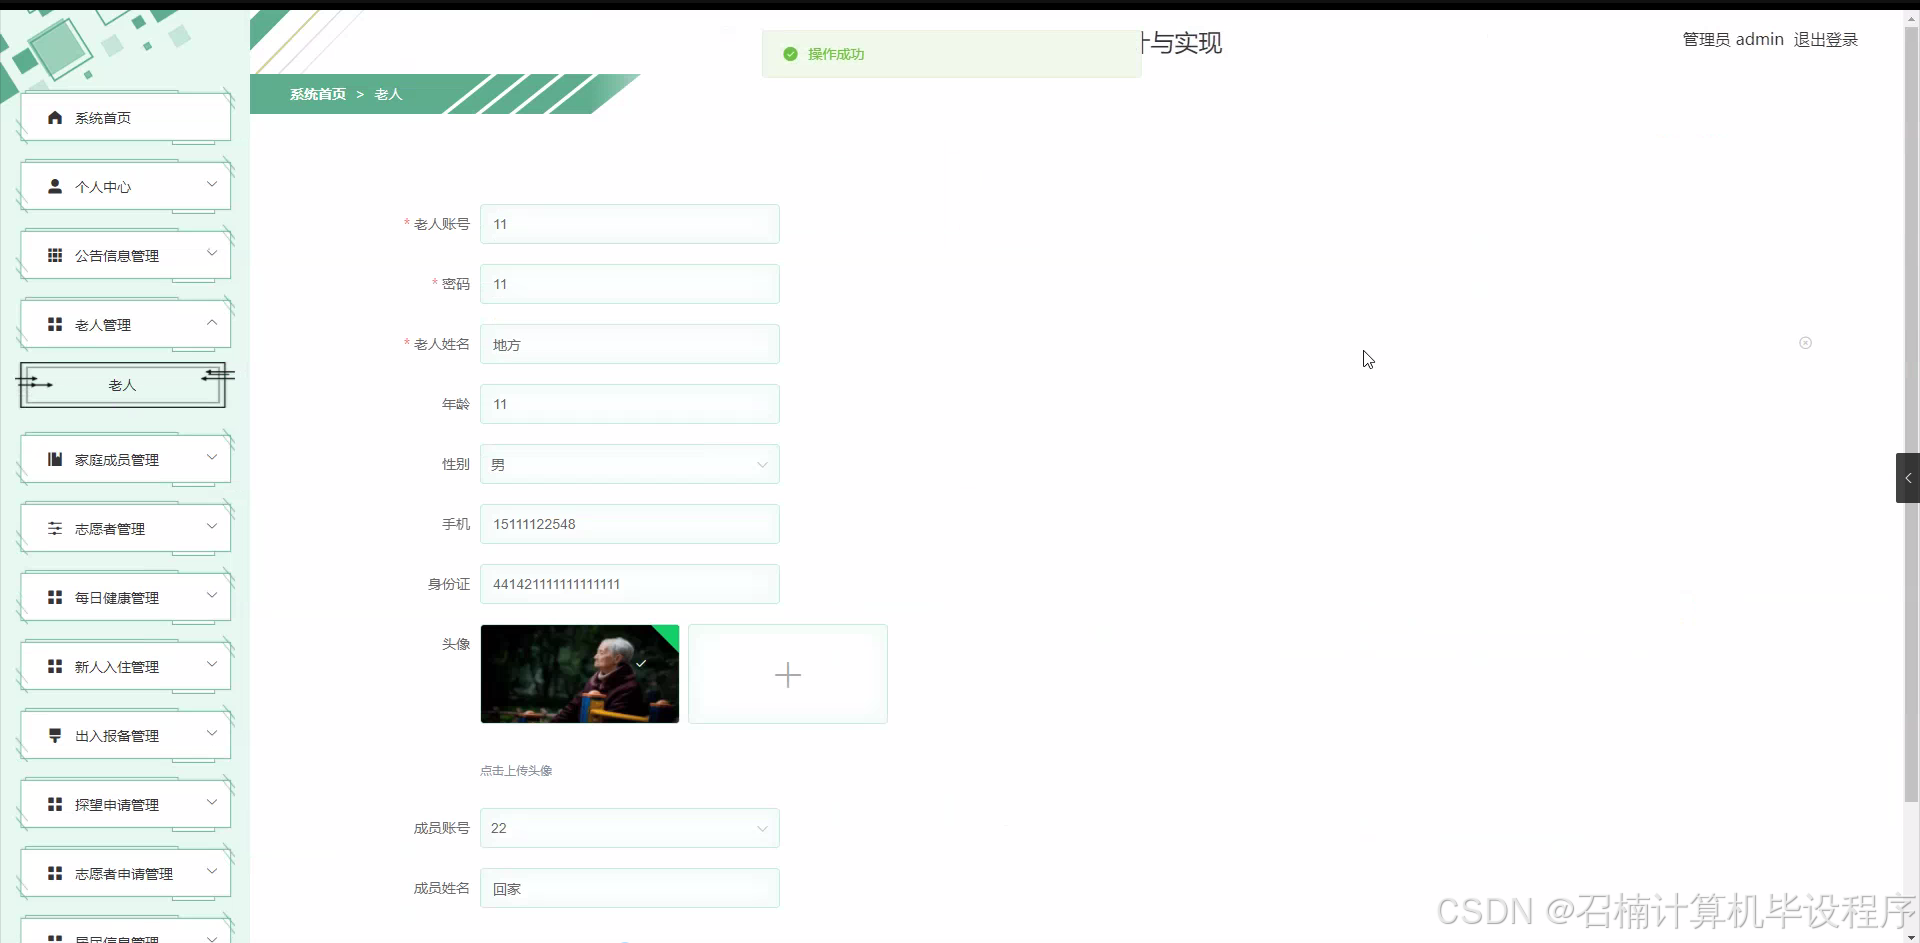The height and width of the screenshot is (943, 1920).
Task: Expand the 公告信息管理 menu chevron
Action: 212,254
